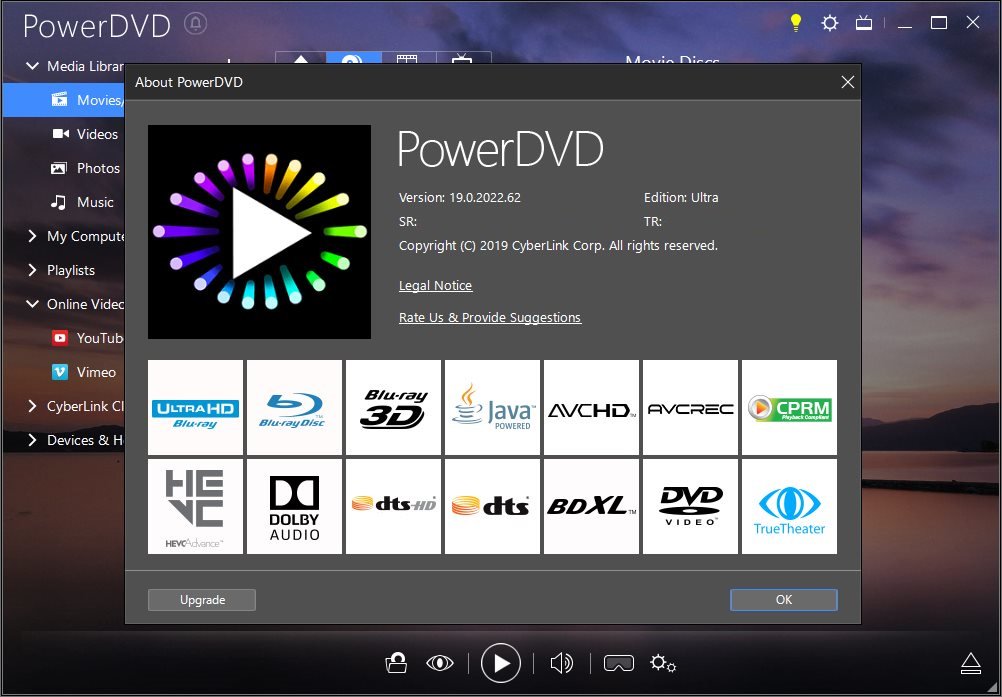1002x697 pixels.
Task: Click the film strip tab icon
Action: pos(408,58)
